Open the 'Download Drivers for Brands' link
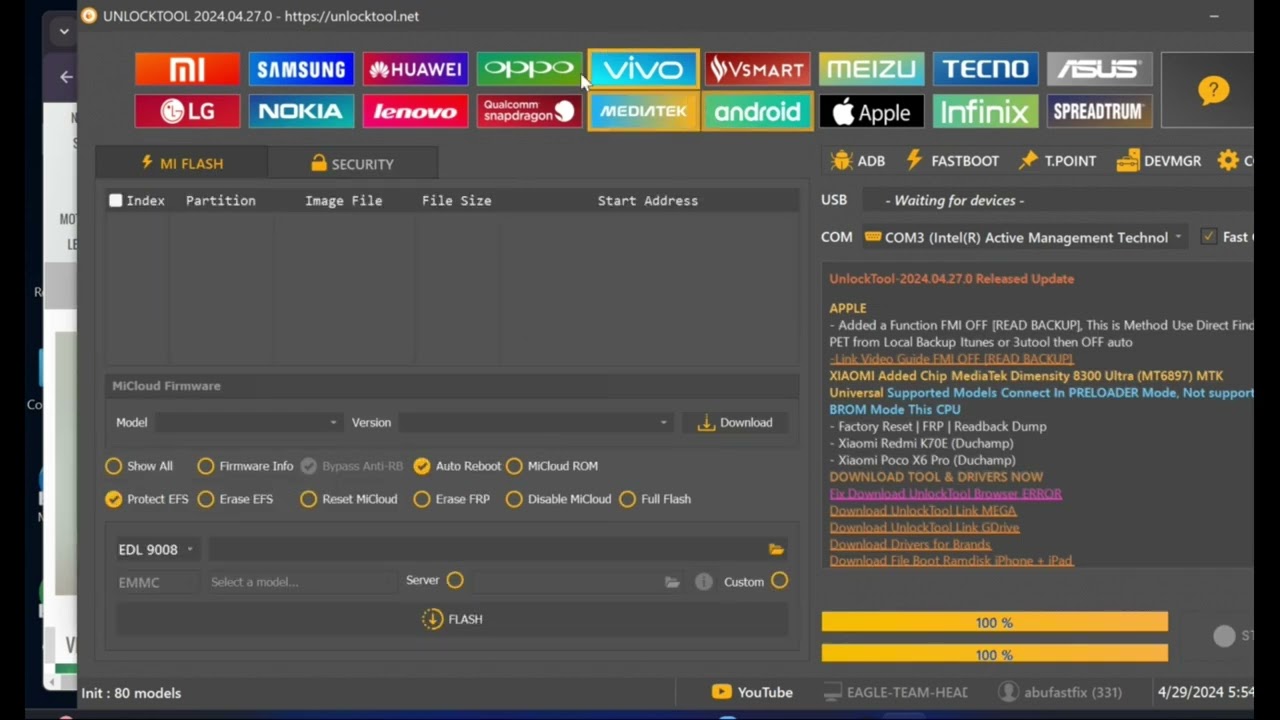 [910, 544]
